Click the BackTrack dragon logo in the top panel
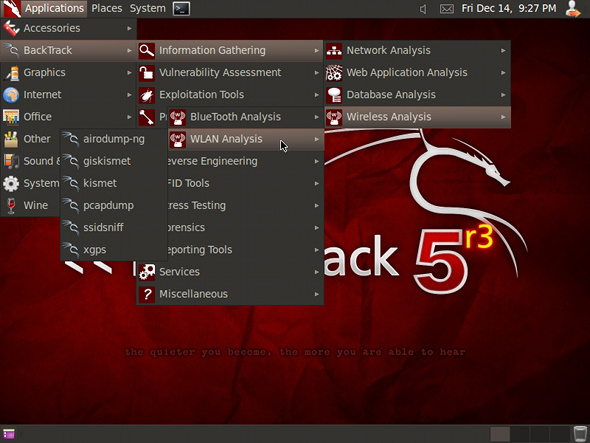This screenshot has height=443, width=590. point(11,8)
